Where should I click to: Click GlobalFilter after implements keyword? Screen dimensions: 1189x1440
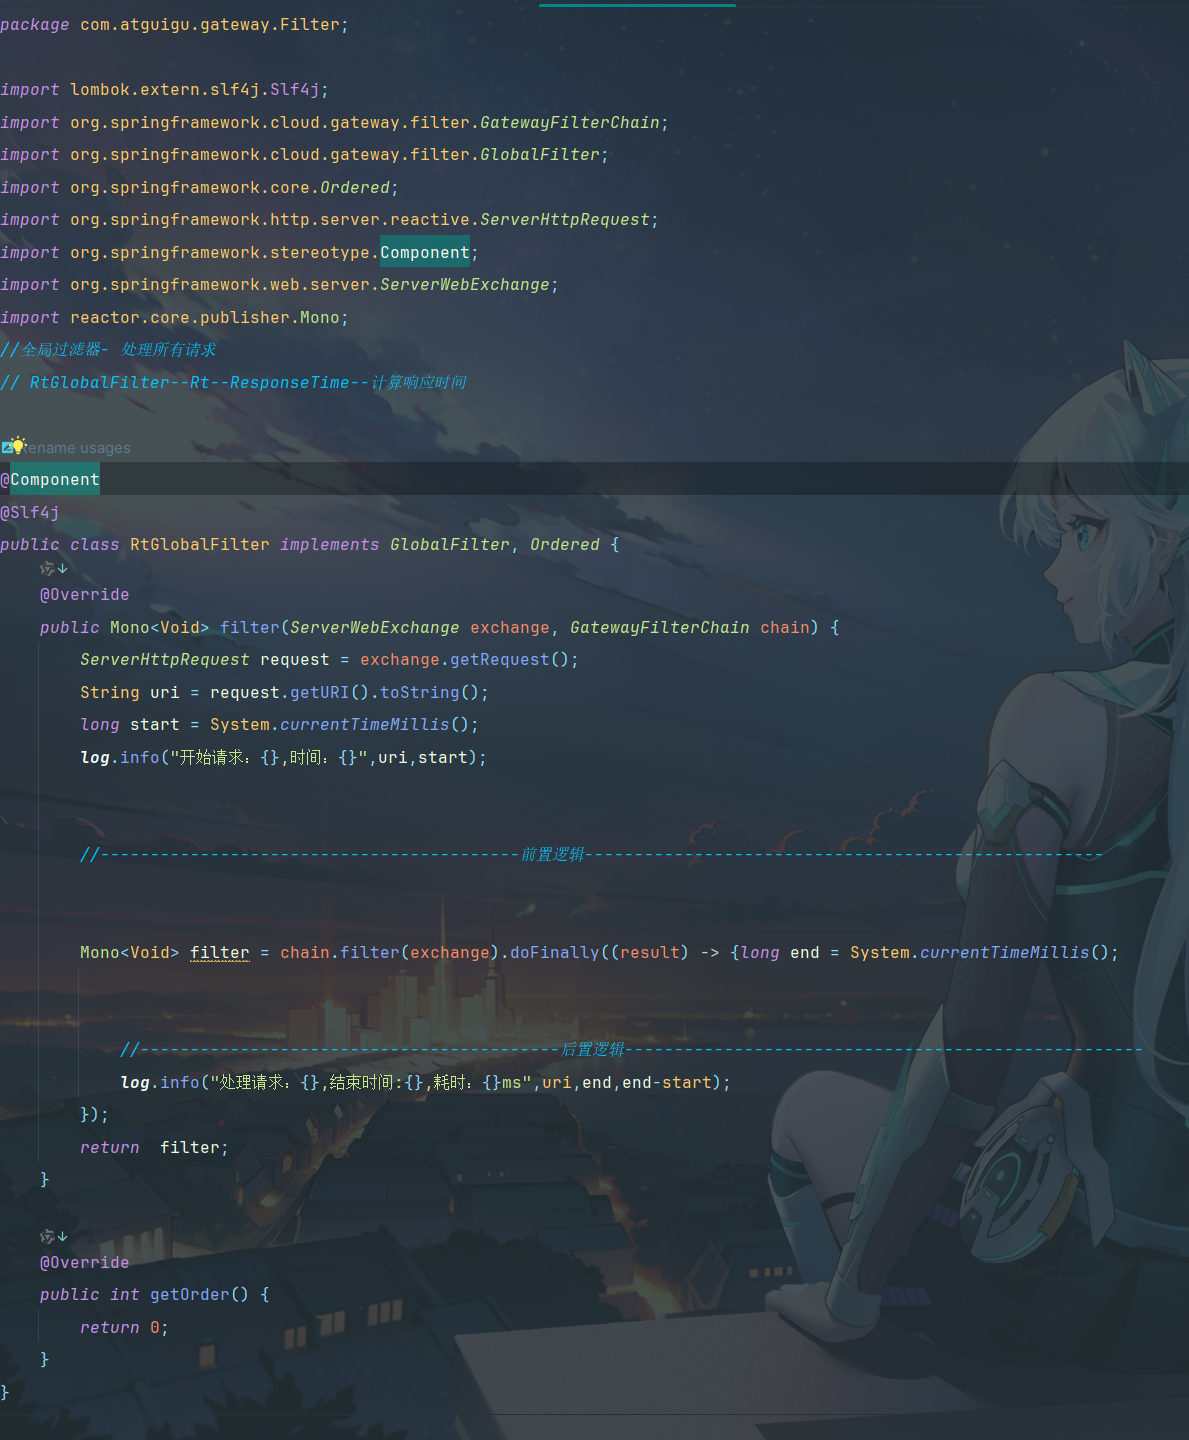pyautogui.click(x=450, y=545)
